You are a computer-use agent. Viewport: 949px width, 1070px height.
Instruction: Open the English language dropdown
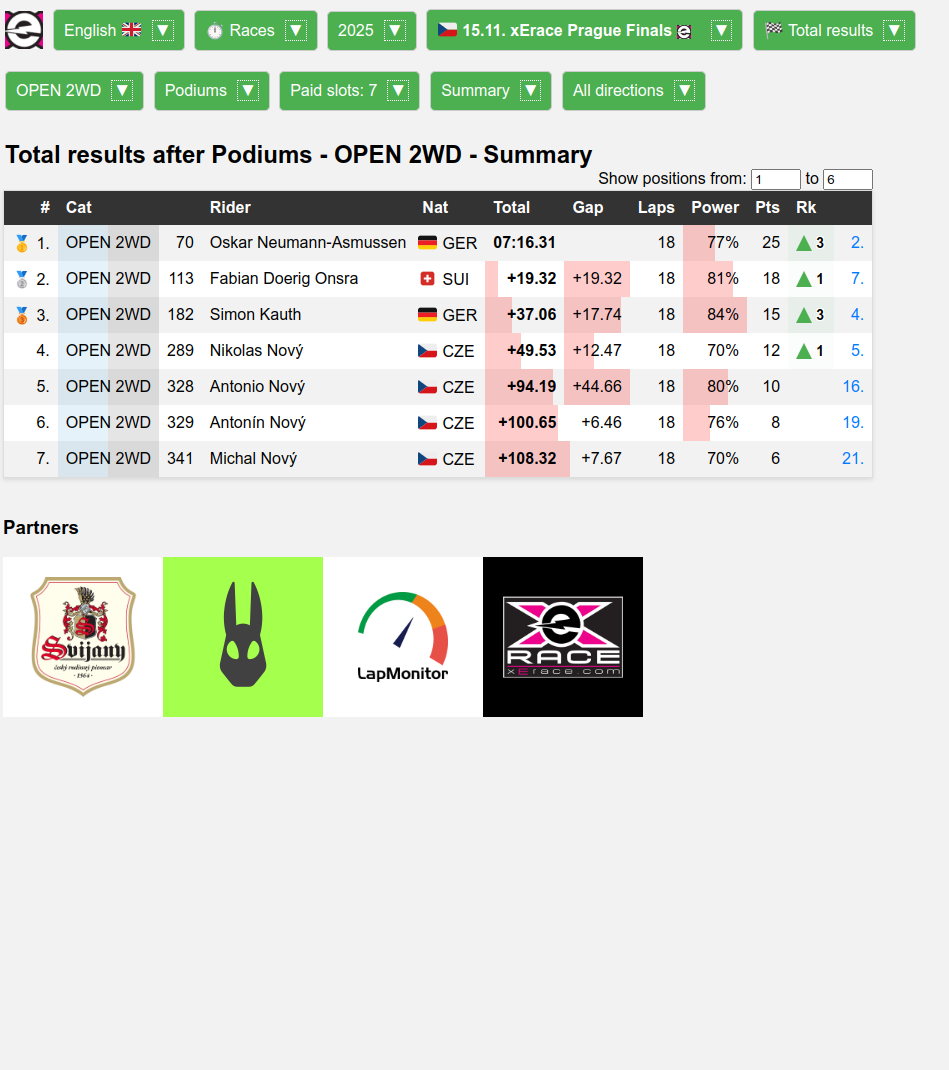(x=118, y=31)
